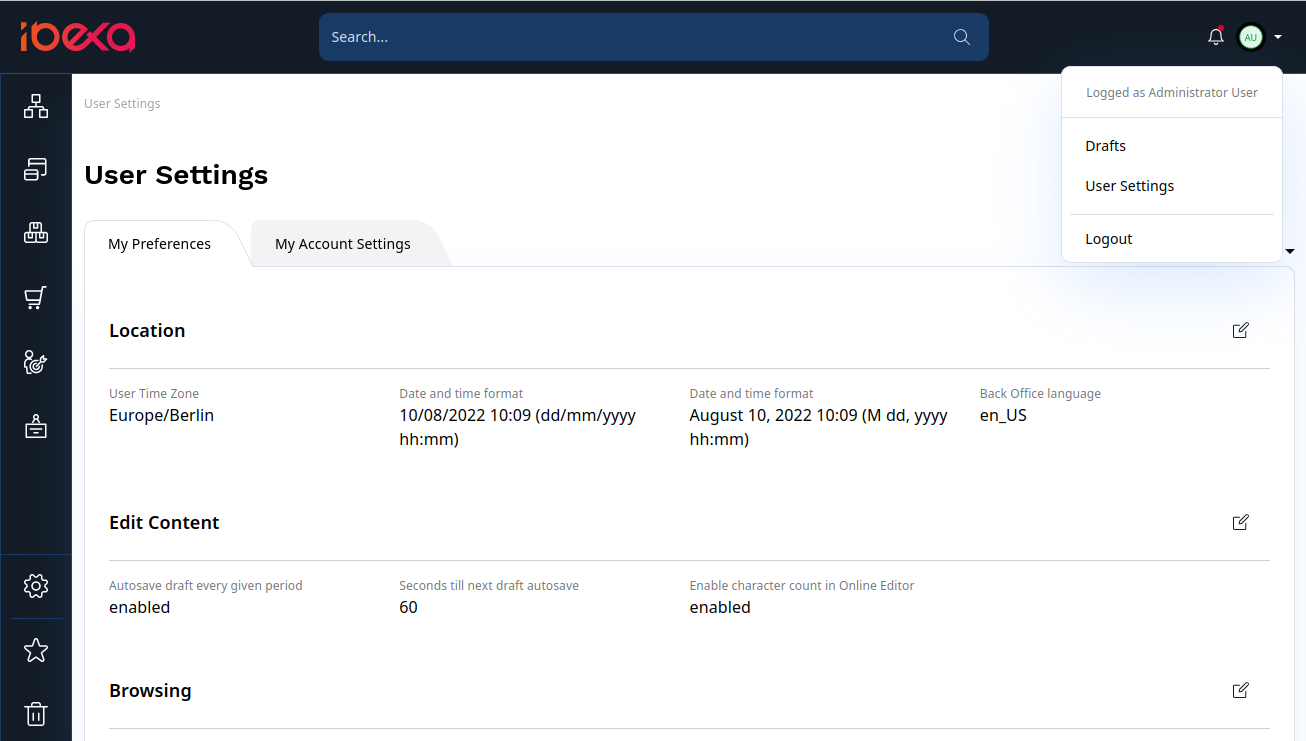Click the 'Logged as Administrator User' text
Viewport: 1306px width, 741px height.
(x=1172, y=92)
